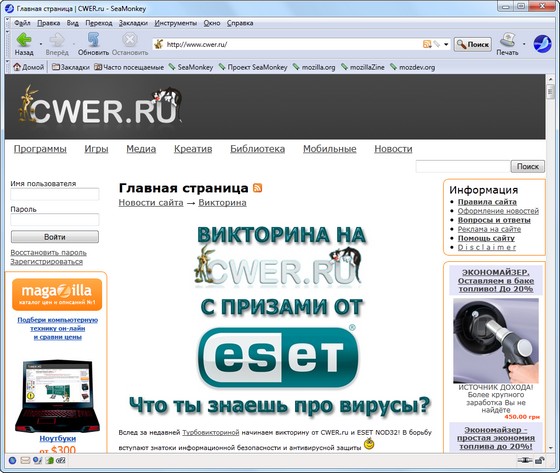The width and height of the screenshot is (560, 473).
Task: Open the Правка menu
Action: 49,23
